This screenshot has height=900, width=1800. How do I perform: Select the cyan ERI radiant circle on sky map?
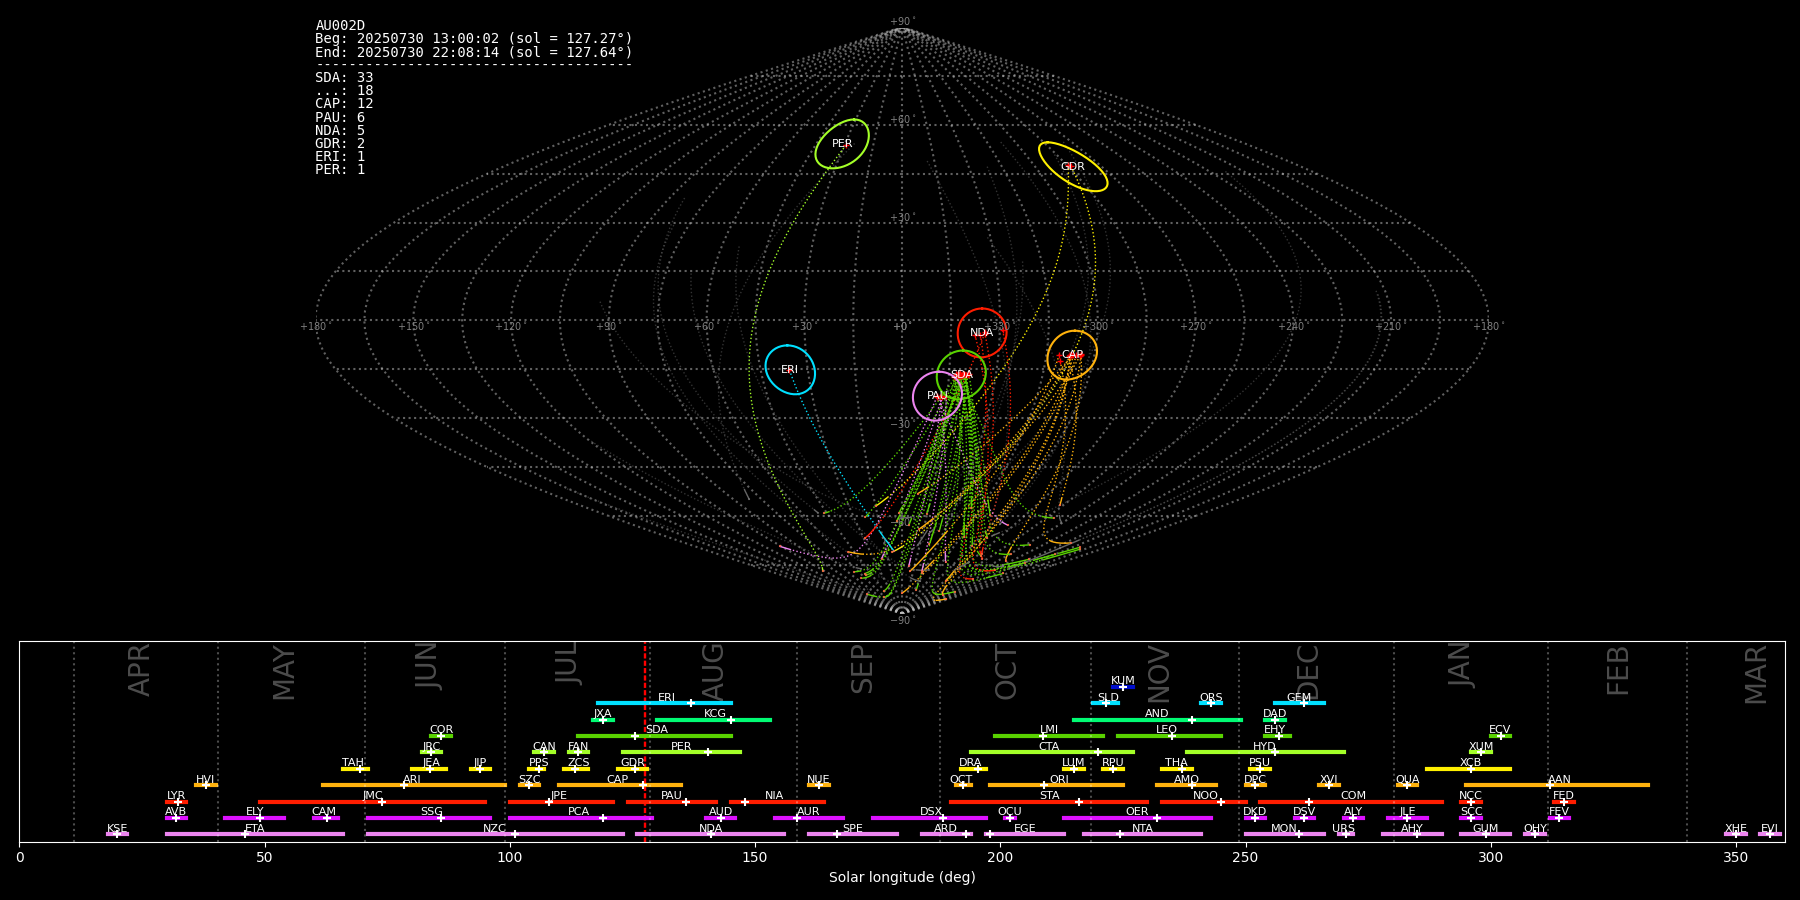coord(790,370)
